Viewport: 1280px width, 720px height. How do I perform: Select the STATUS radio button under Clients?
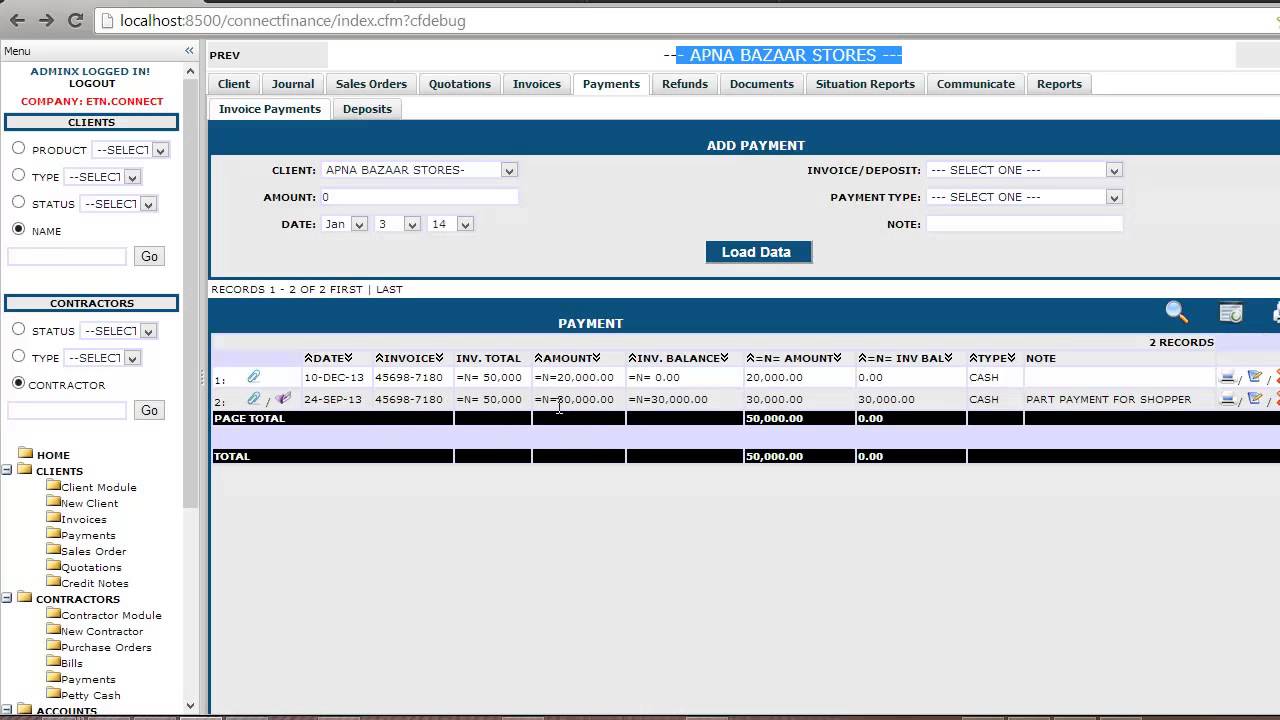tap(18, 202)
